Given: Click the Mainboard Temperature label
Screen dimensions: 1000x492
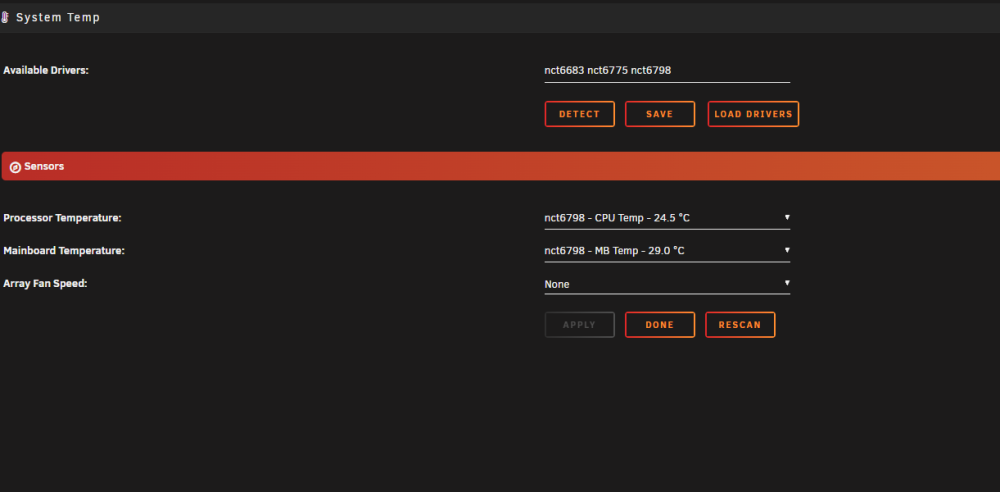Looking at the screenshot, I should tap(64, 251).
